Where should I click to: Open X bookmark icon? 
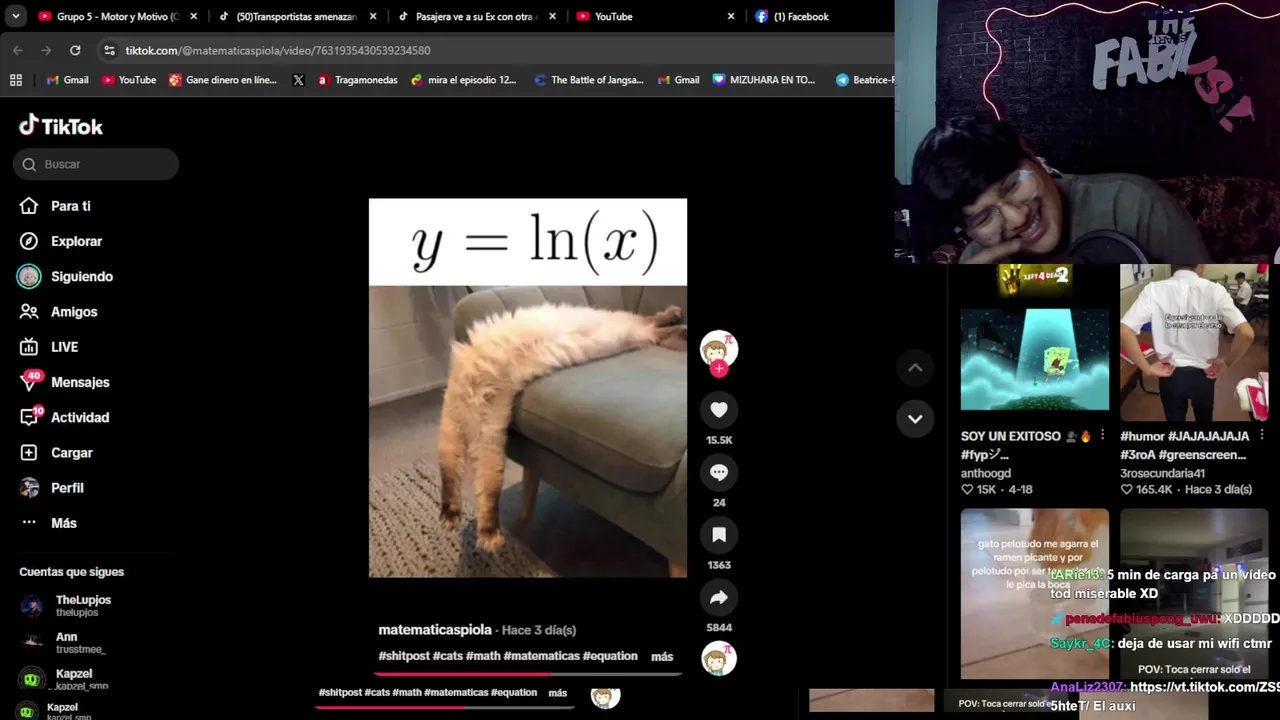click(x=298, y=80)
